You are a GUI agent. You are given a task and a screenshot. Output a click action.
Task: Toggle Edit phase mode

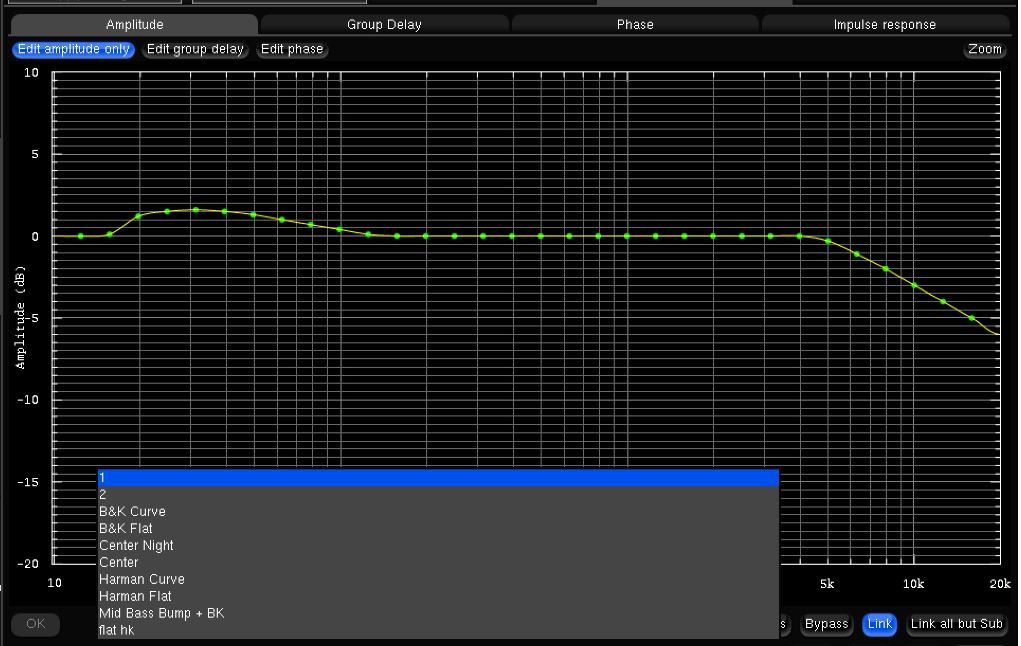coord(292,49)
